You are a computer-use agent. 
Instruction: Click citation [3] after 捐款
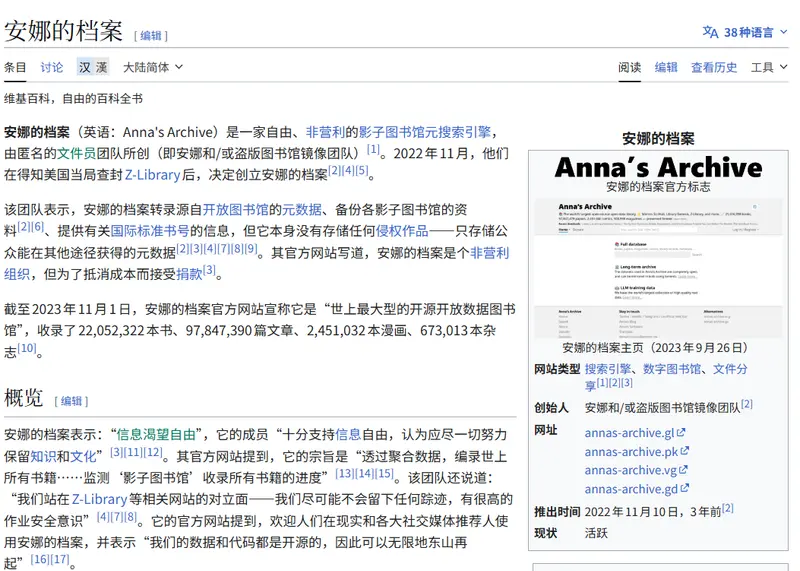pos(209,270)
